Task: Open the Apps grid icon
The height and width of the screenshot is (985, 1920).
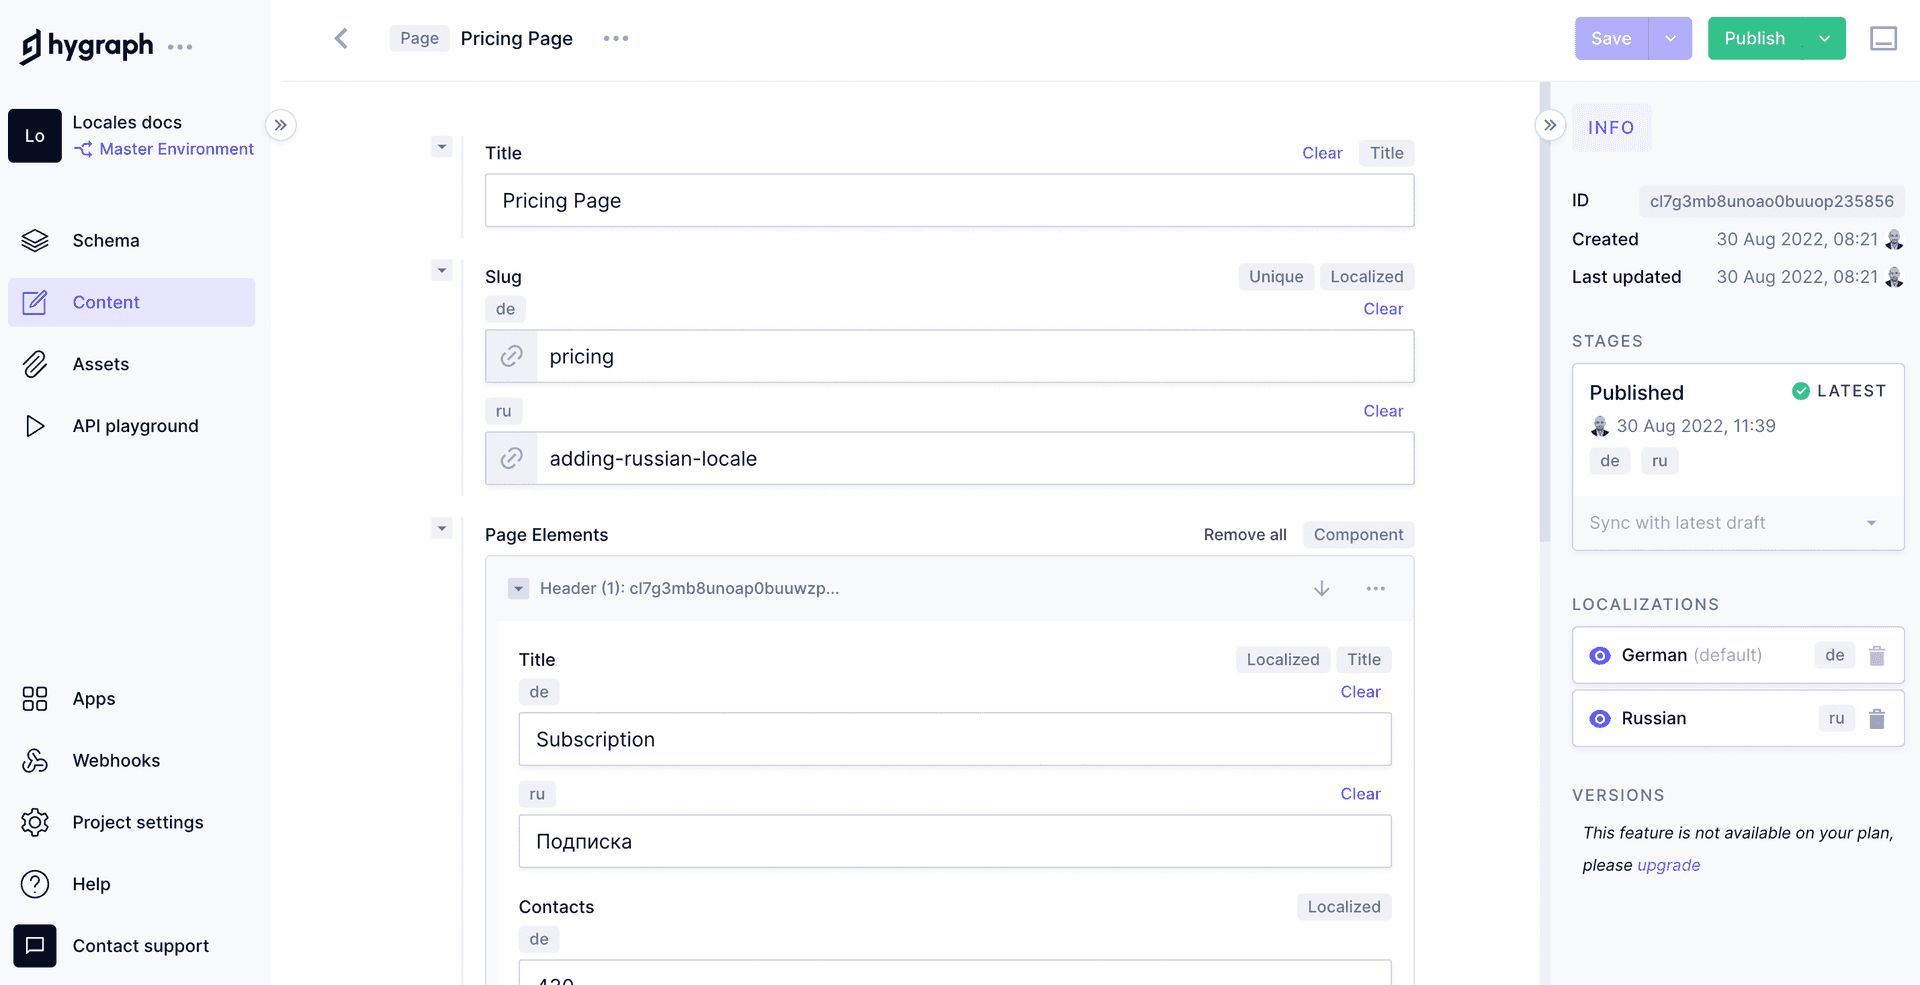Action: pyautogui.click(x=35, y=699)
